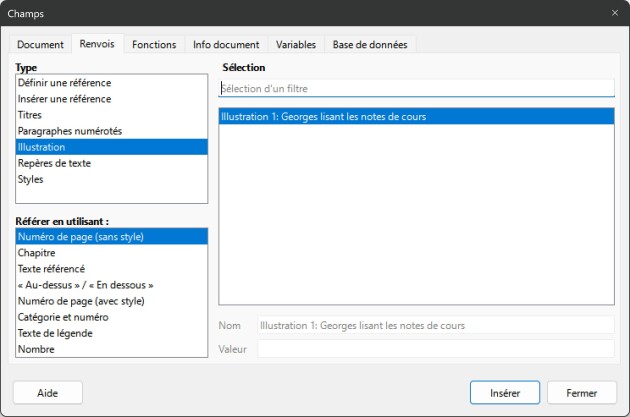Screen dimensions: 630x417
Task: Select 'Illustration 1: Georges lisant' entry
Action: pyautogui.click(x=324, y=117)
